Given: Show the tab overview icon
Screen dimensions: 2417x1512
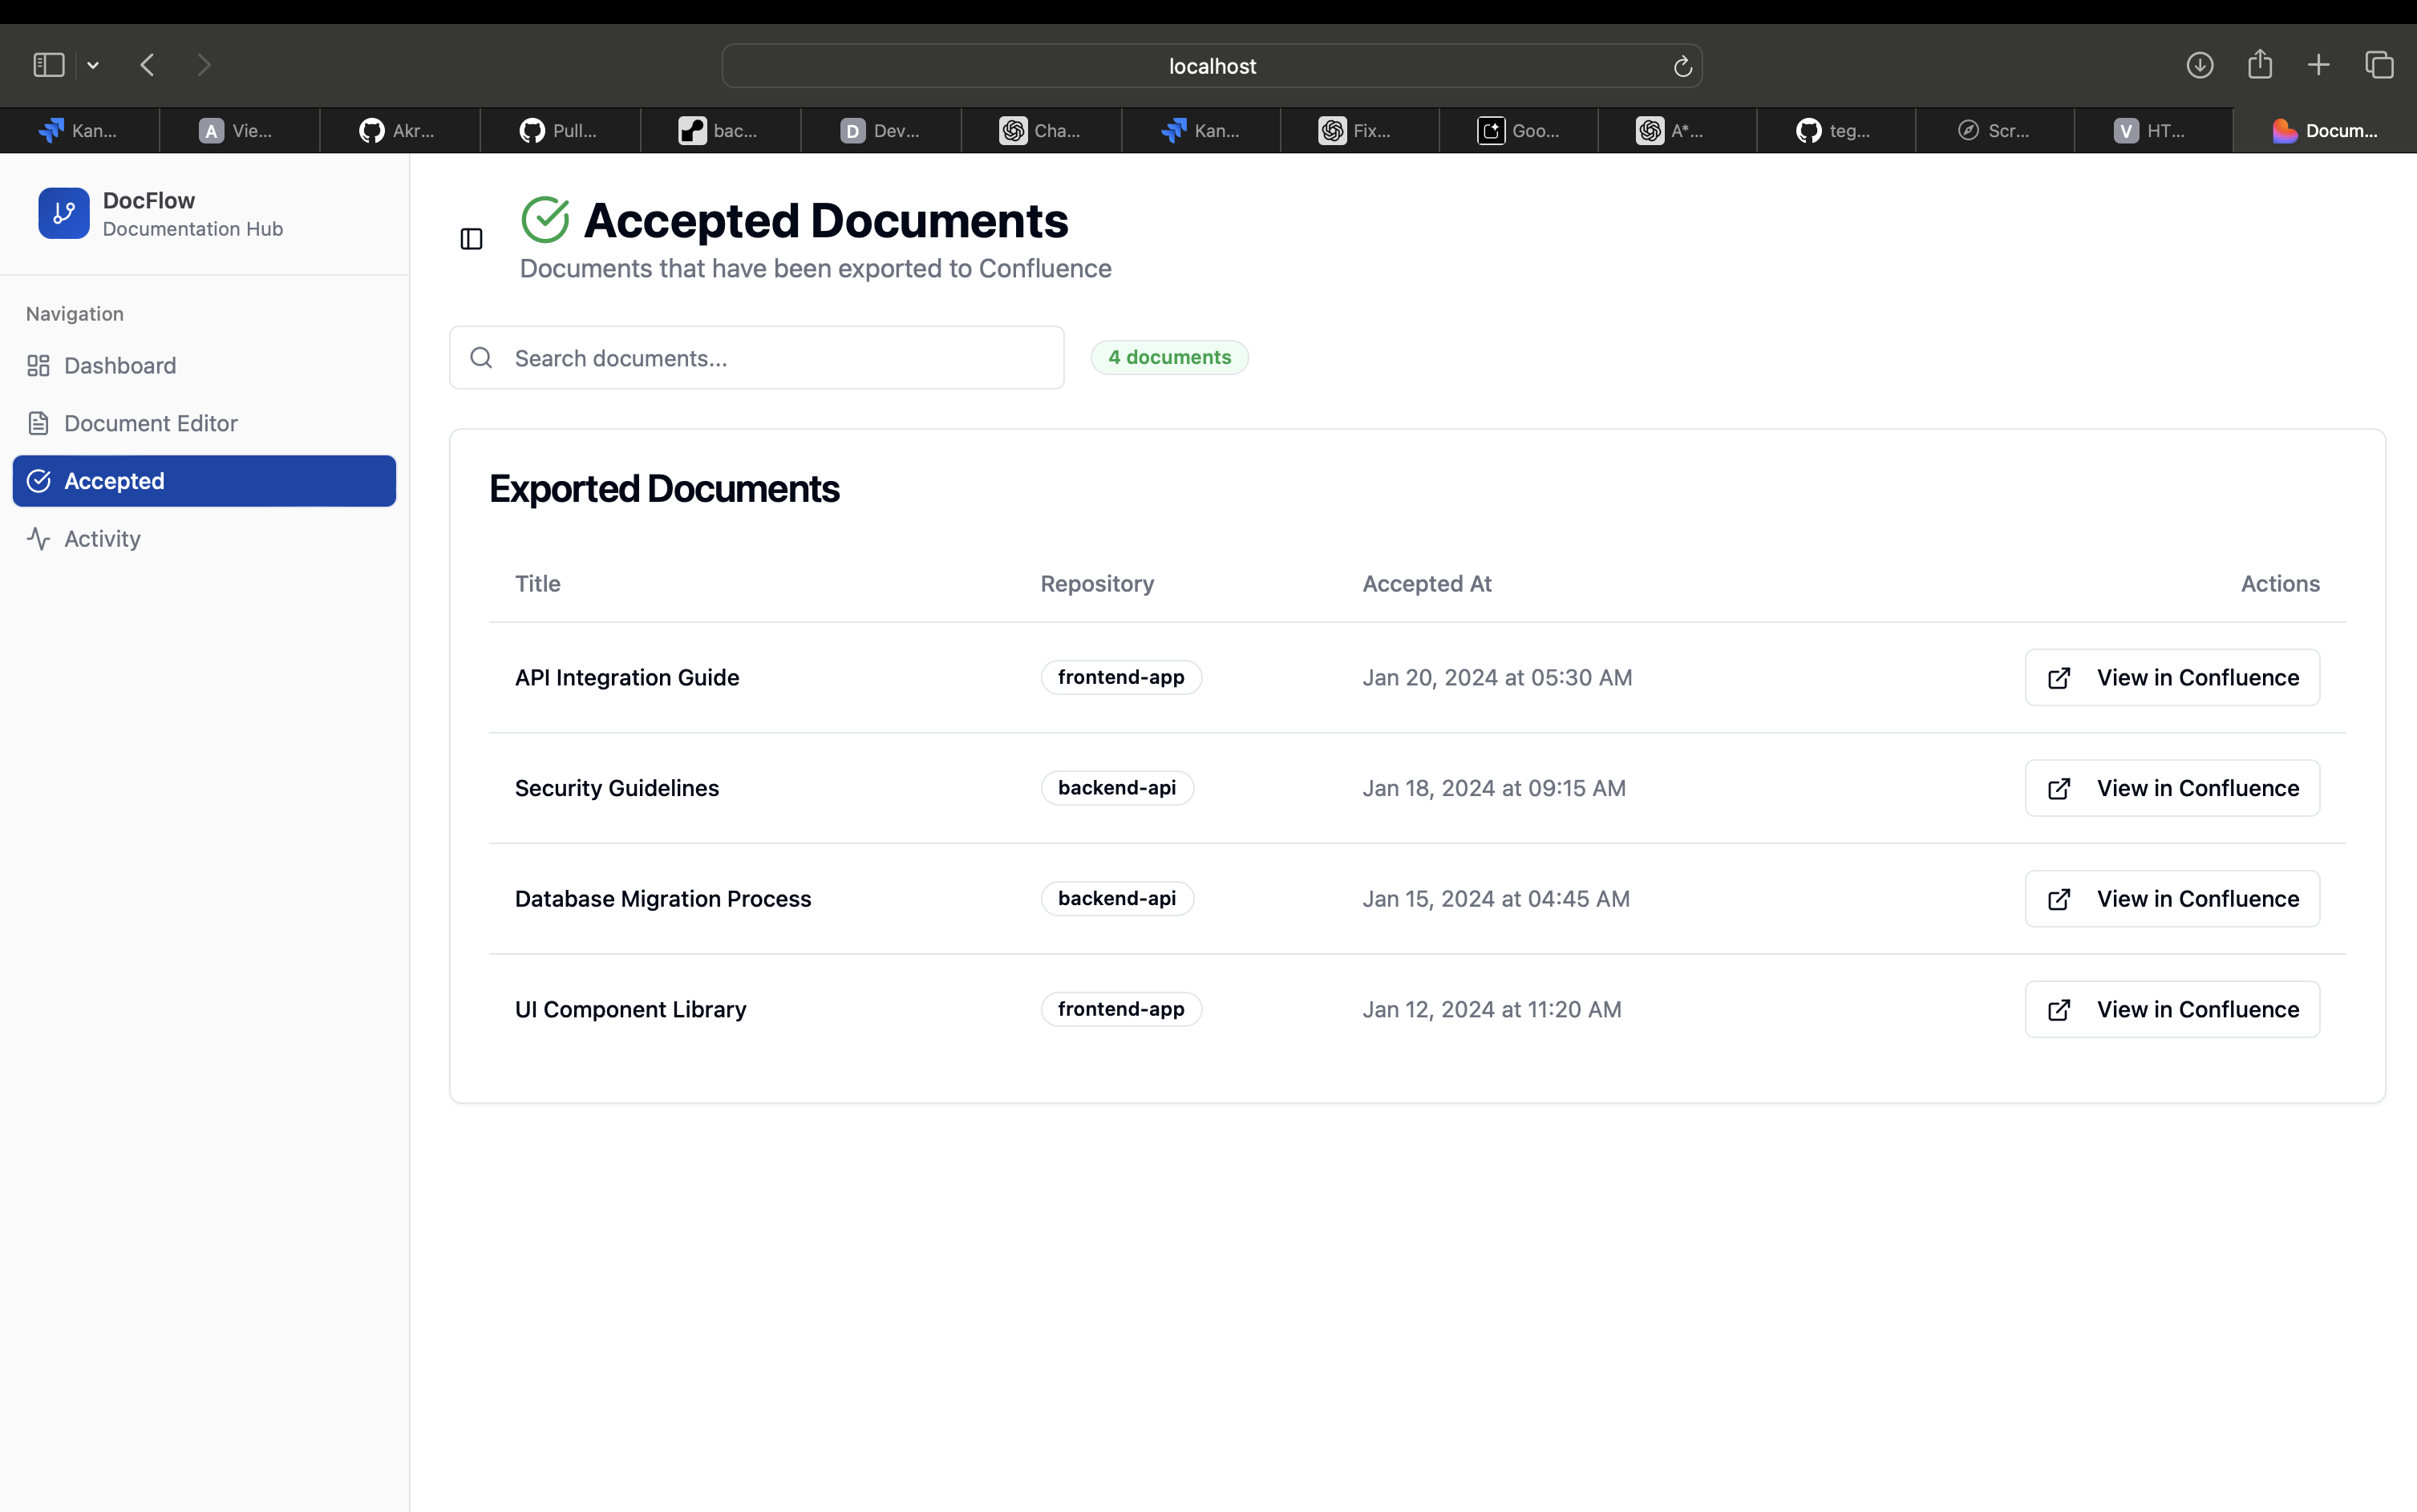Looking at the screenshot, I should pyautogui.click(x=2379, y=65).
